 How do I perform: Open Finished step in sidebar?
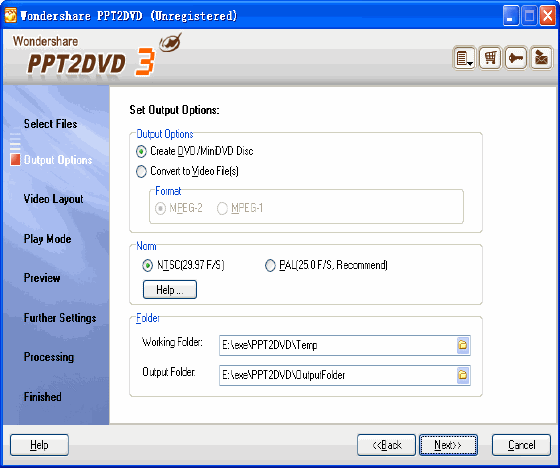(x=42, y=397)
